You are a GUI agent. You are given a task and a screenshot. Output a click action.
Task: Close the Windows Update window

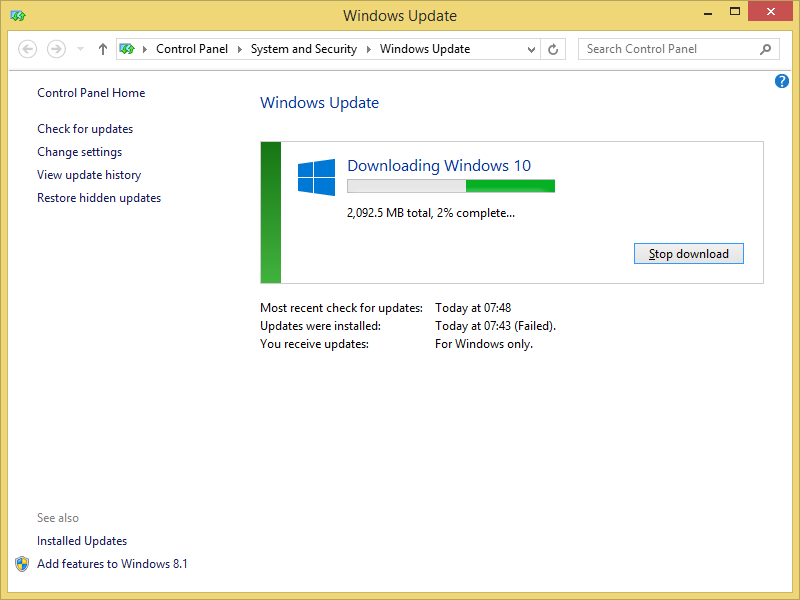770,11
